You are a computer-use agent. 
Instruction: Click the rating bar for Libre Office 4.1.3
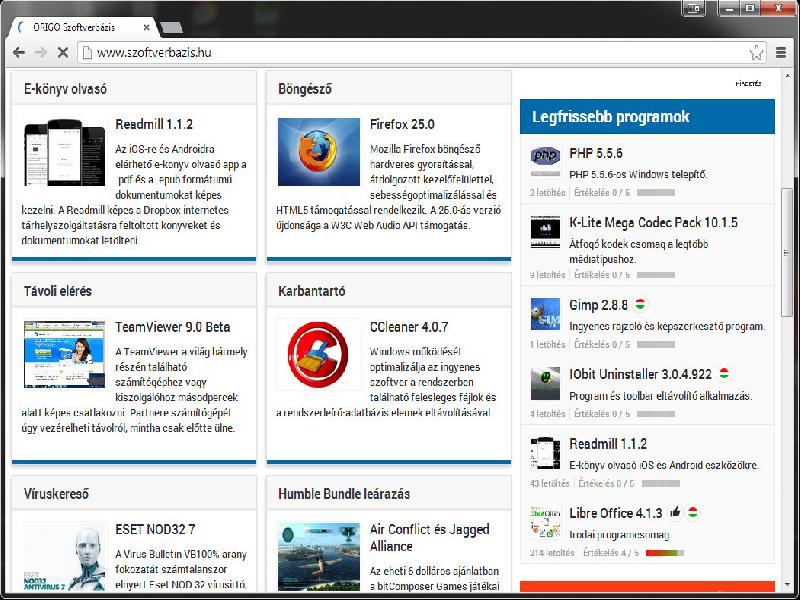pyautogui.click(x=665, y=553)
